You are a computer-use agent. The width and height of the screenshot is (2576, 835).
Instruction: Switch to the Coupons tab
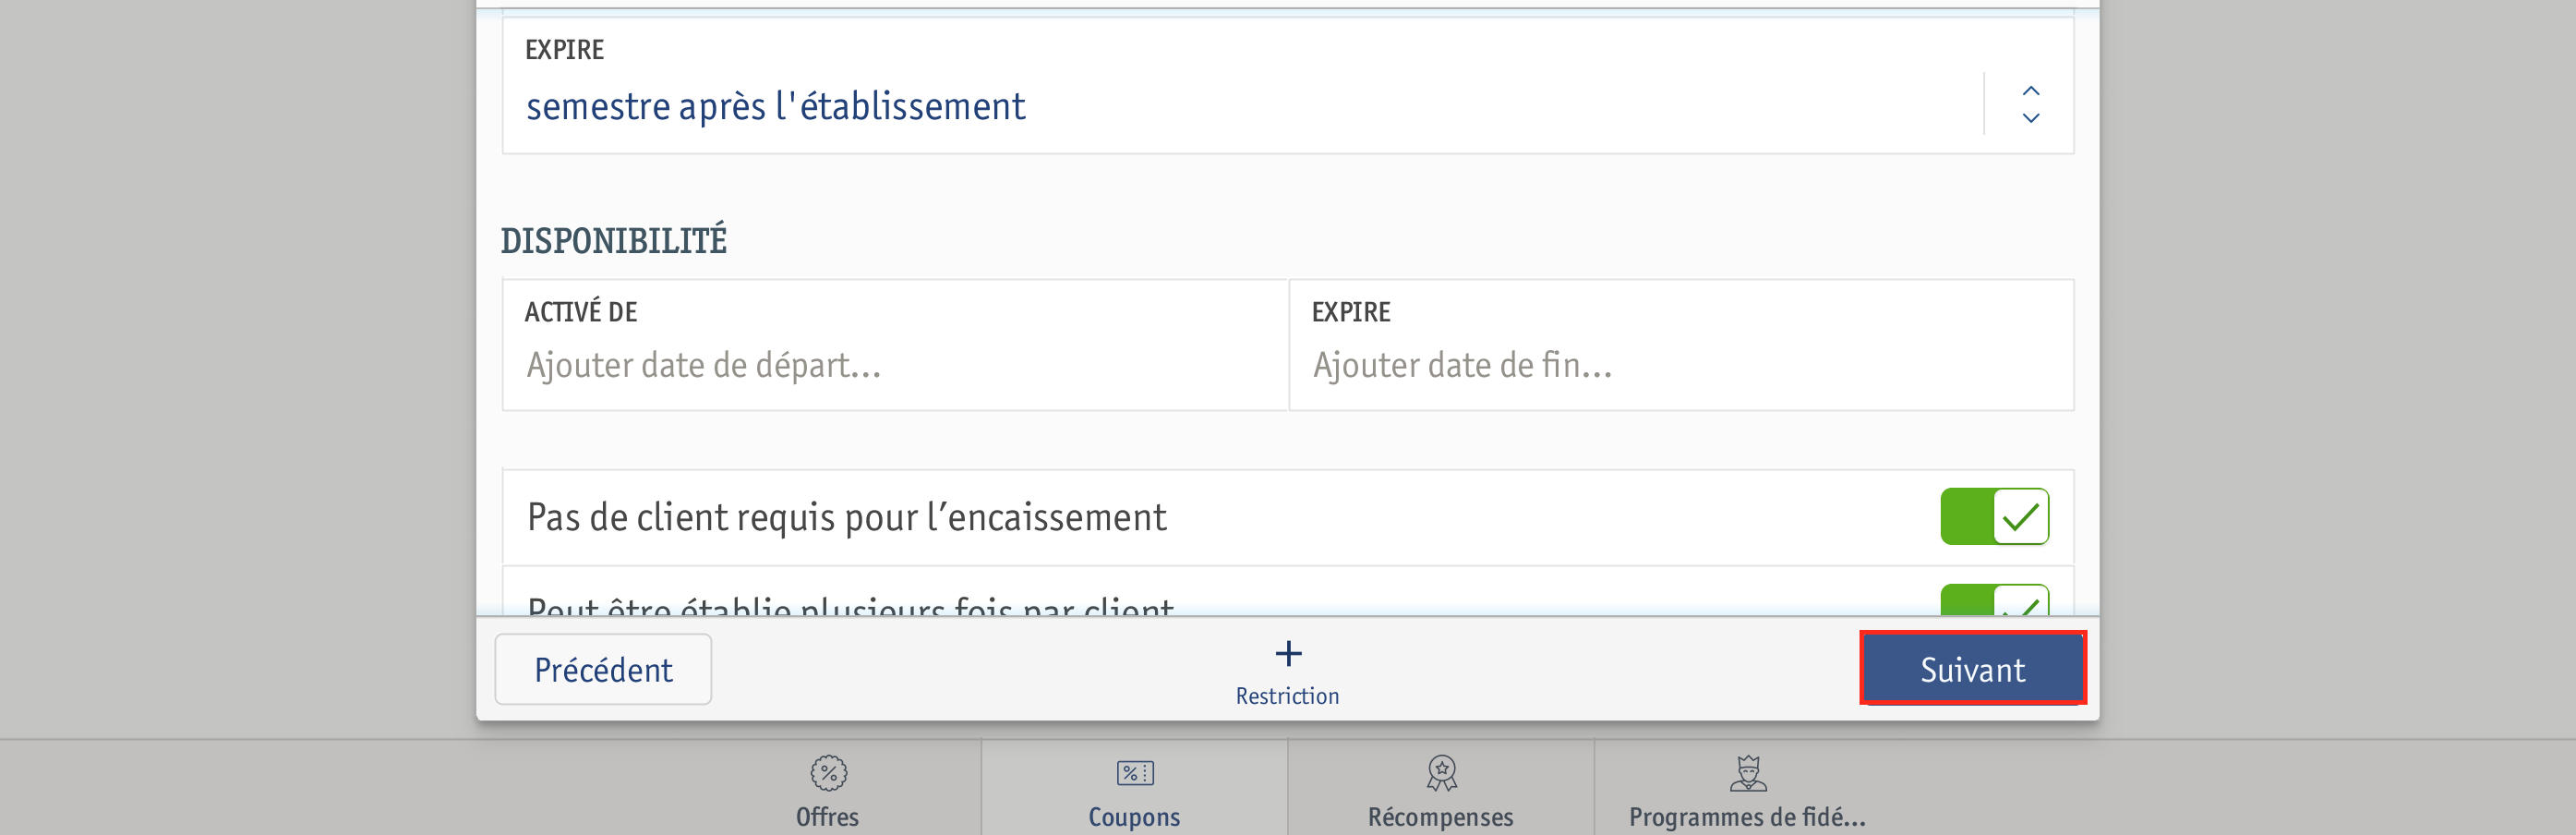click(x=1134, y=788)
